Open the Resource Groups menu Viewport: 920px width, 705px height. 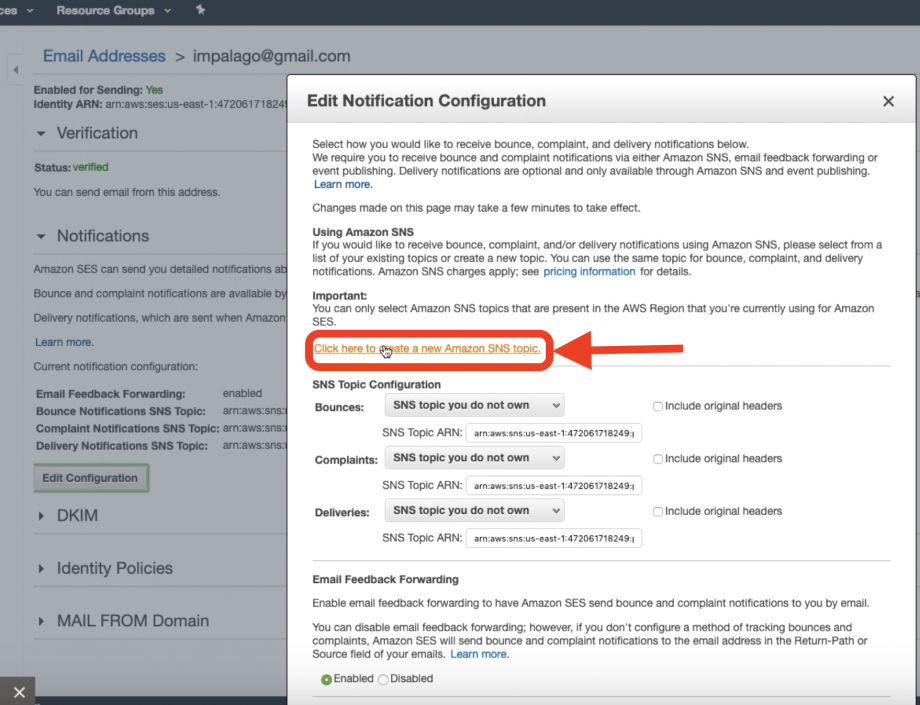112,10
